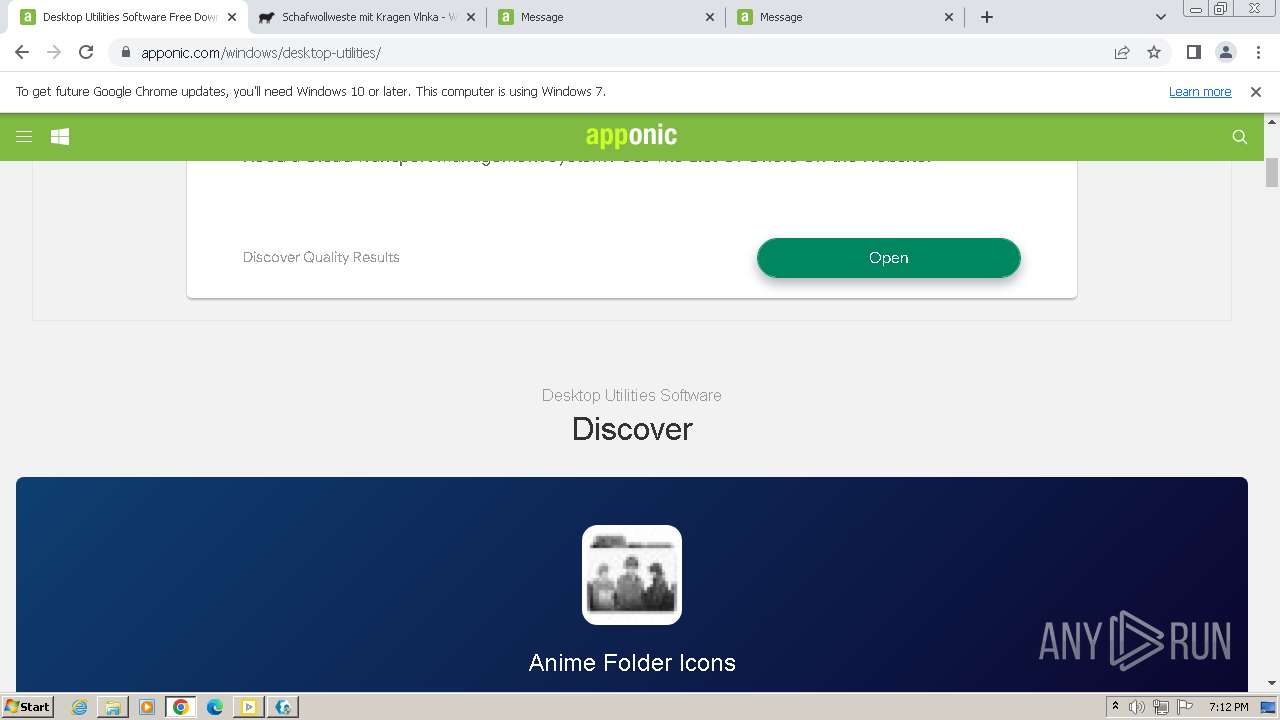This screenshot has width=1280, height=720.
Task: Switch to the first Message tab
Action: (606, 17)
